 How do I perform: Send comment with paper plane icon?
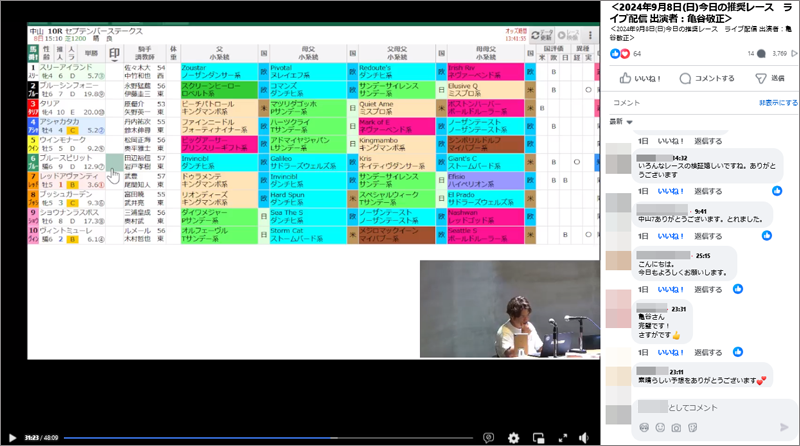(784, 427)
